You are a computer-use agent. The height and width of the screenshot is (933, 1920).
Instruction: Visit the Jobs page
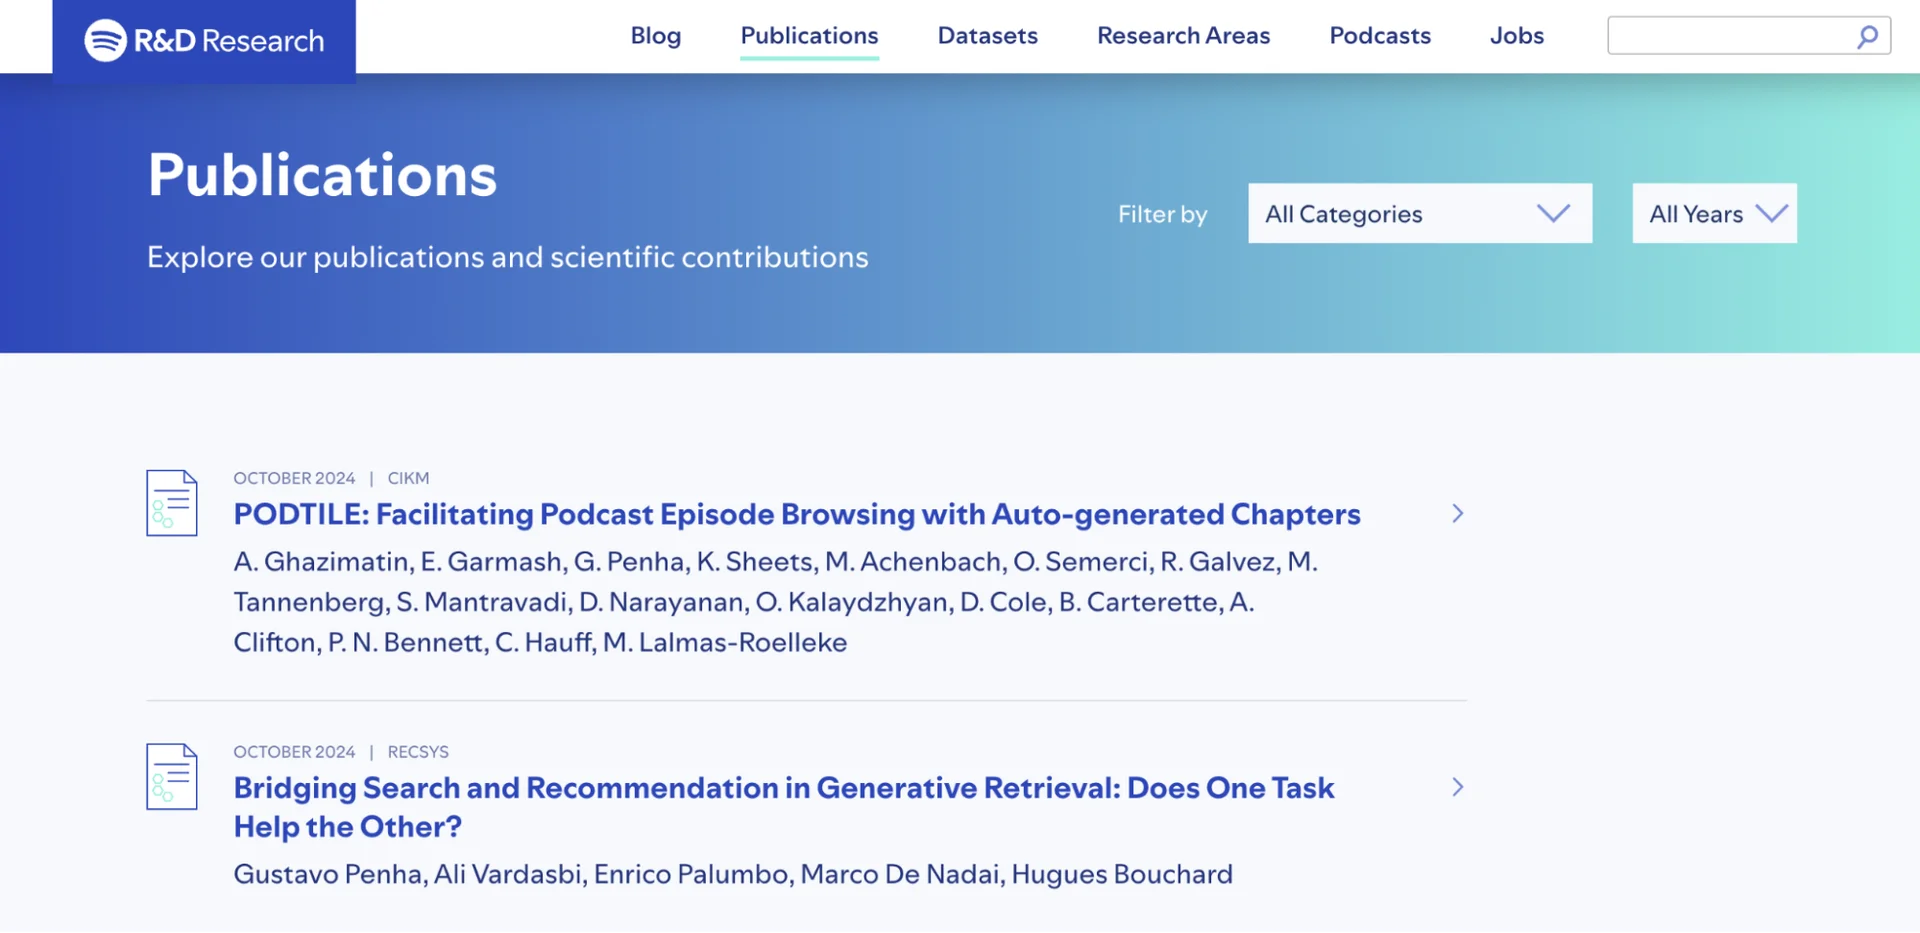[1517, 36]
